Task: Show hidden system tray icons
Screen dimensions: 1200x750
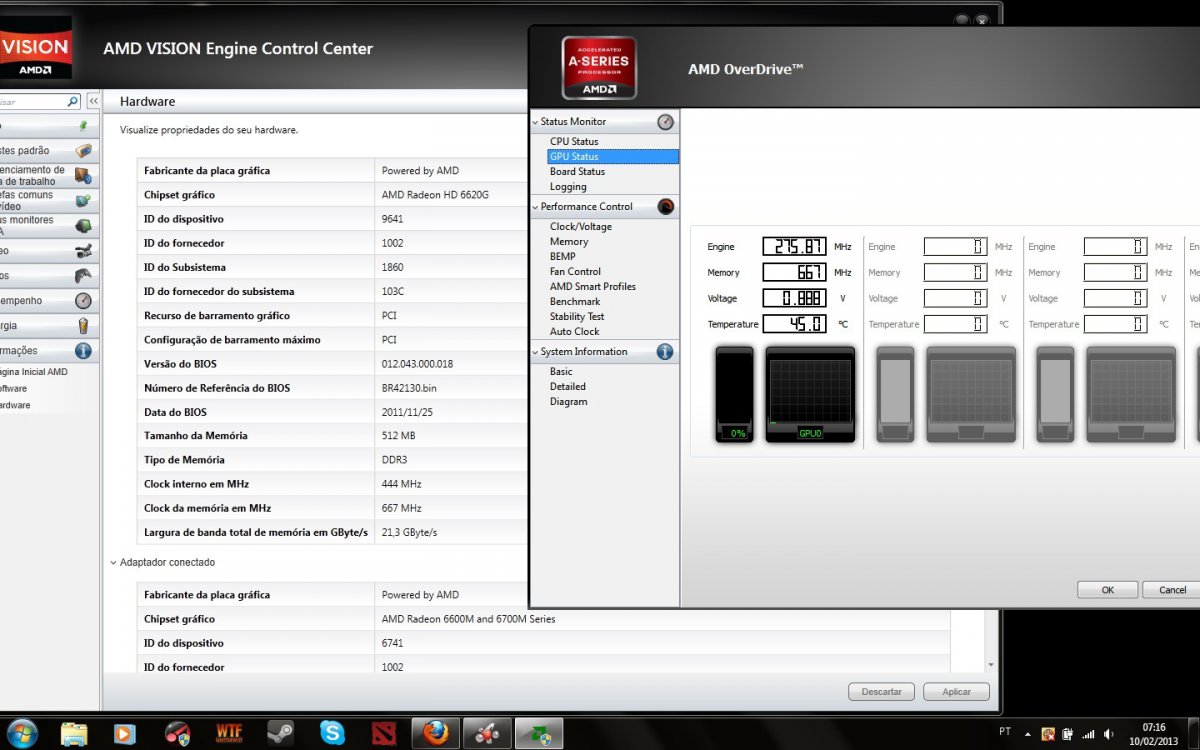Action: click(1028, 734)
